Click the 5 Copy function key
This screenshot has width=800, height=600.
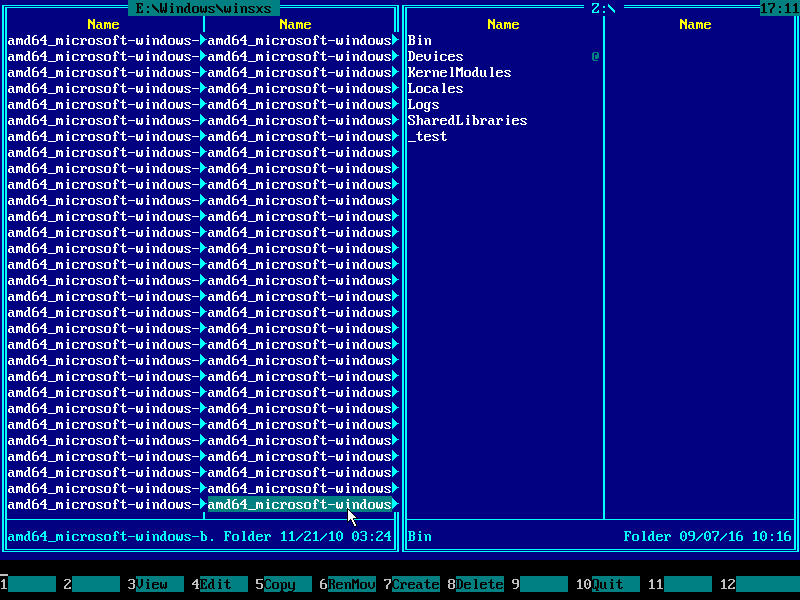[284, 584]
